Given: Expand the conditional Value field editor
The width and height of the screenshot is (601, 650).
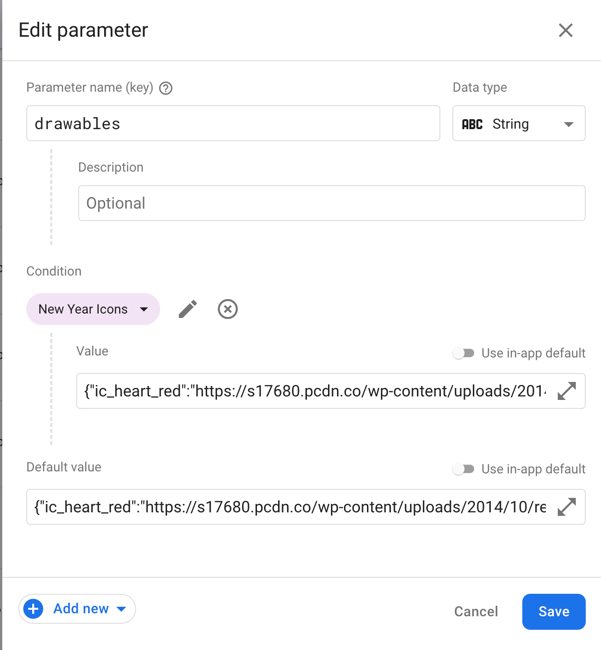Looking at the screenshot, I should pyautogui.click(x=566, y=391).
